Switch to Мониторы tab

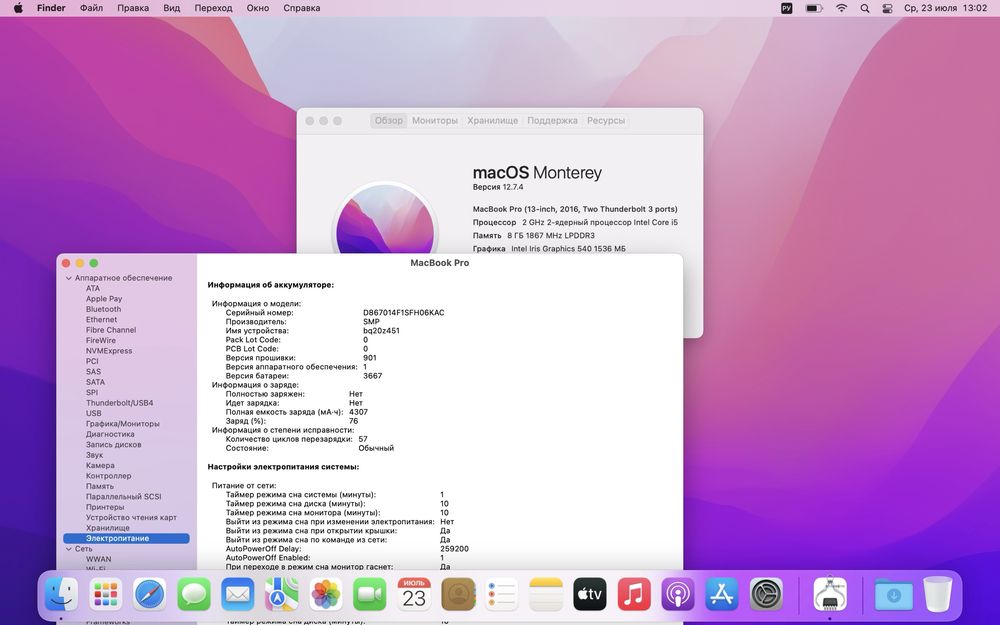435,121
